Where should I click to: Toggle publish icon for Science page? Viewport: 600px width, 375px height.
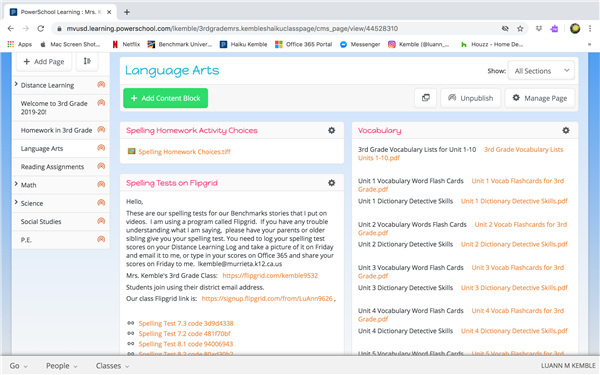pos(101,203)
